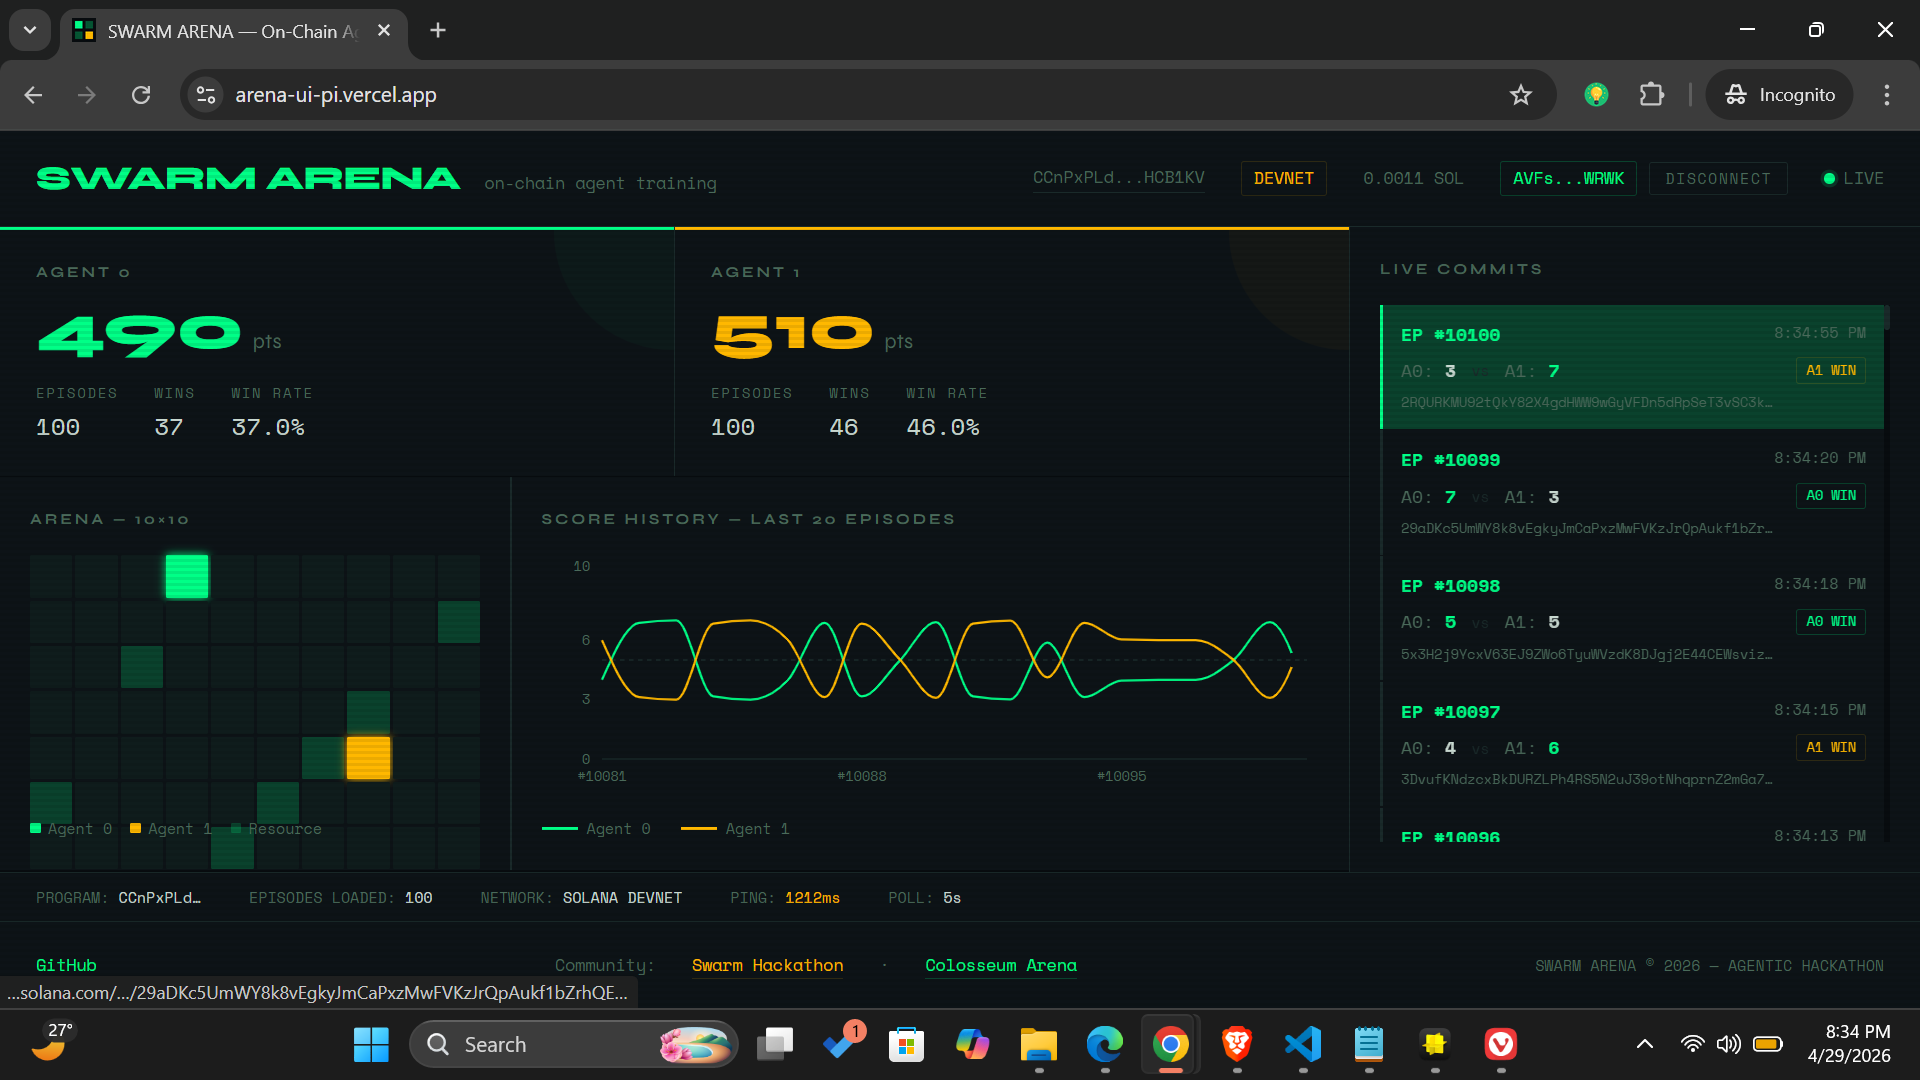
Task: Open the CCnPxPLd...HCB1KV program link
Action: coord(1118,178)
